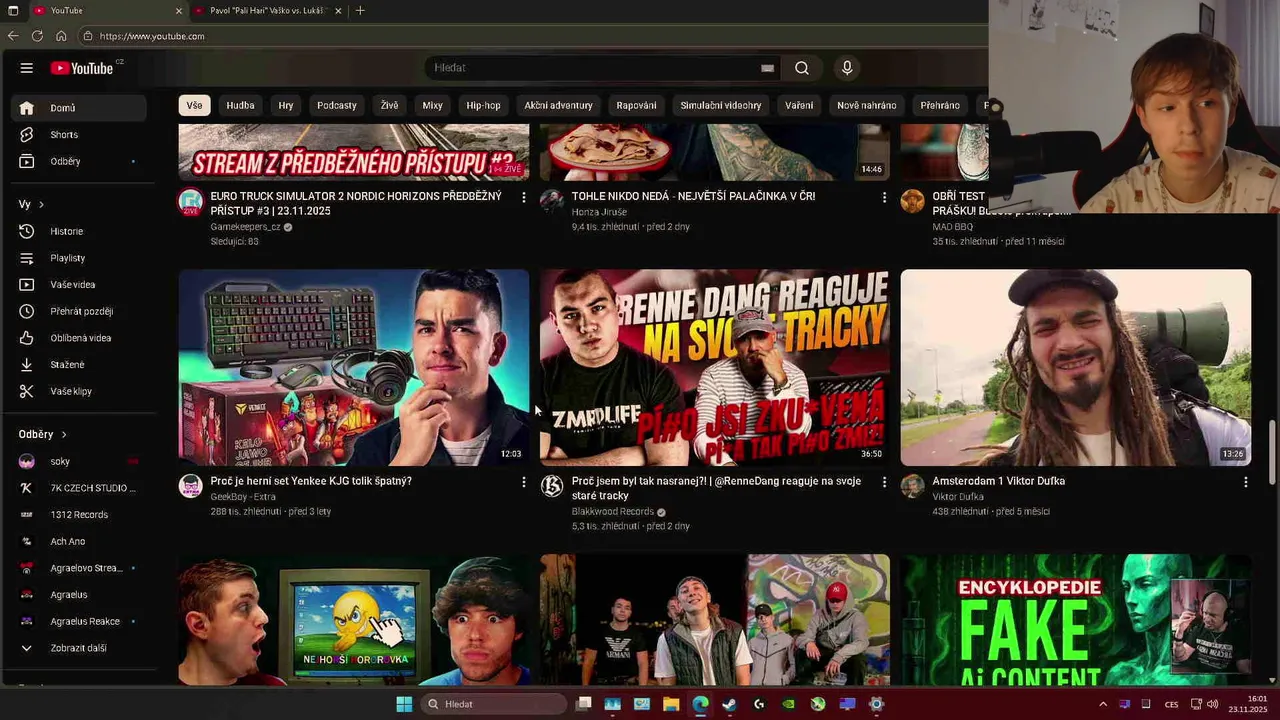The image size is (1280, 720).
Task: Open the on-screen keyboard icon in search box
Action: click(x=767, y=68)
